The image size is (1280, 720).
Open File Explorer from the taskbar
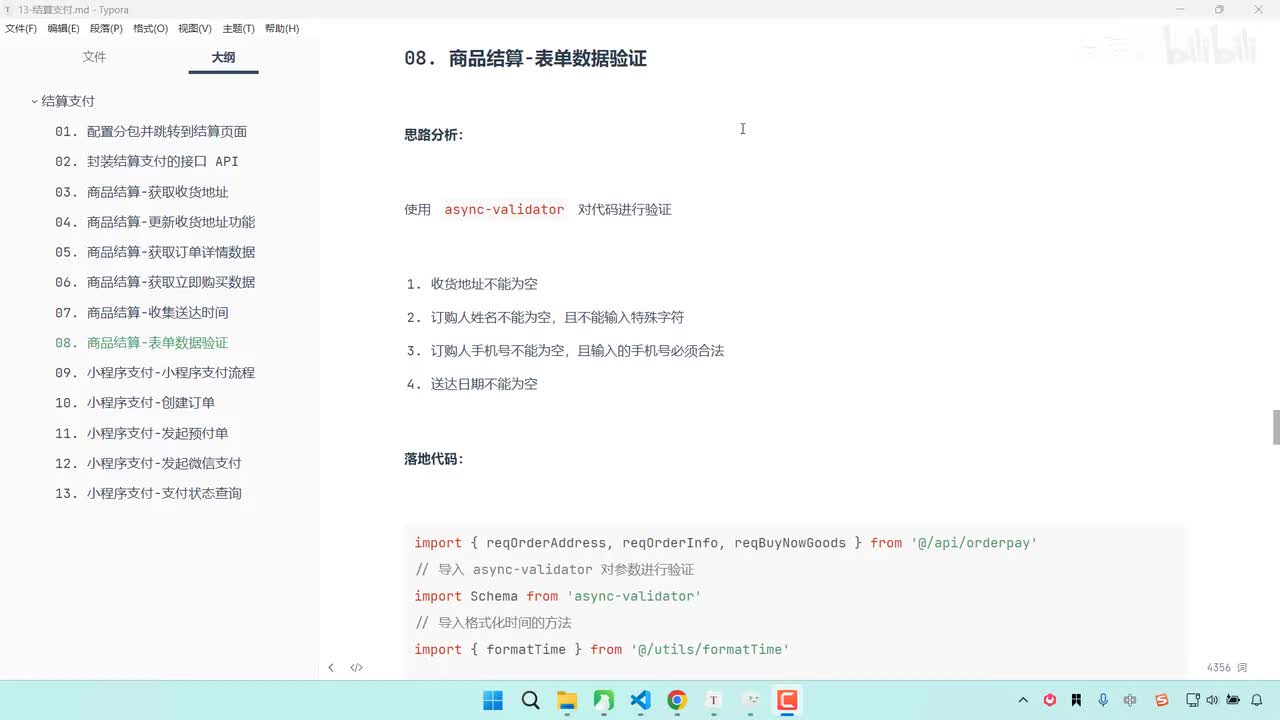(567, 700)
